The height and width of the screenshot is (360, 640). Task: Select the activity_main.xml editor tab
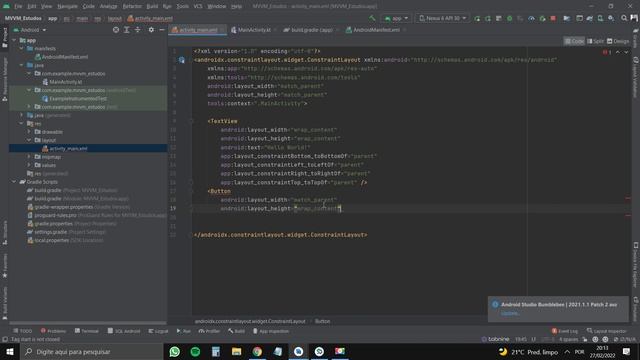click(198, 30)
